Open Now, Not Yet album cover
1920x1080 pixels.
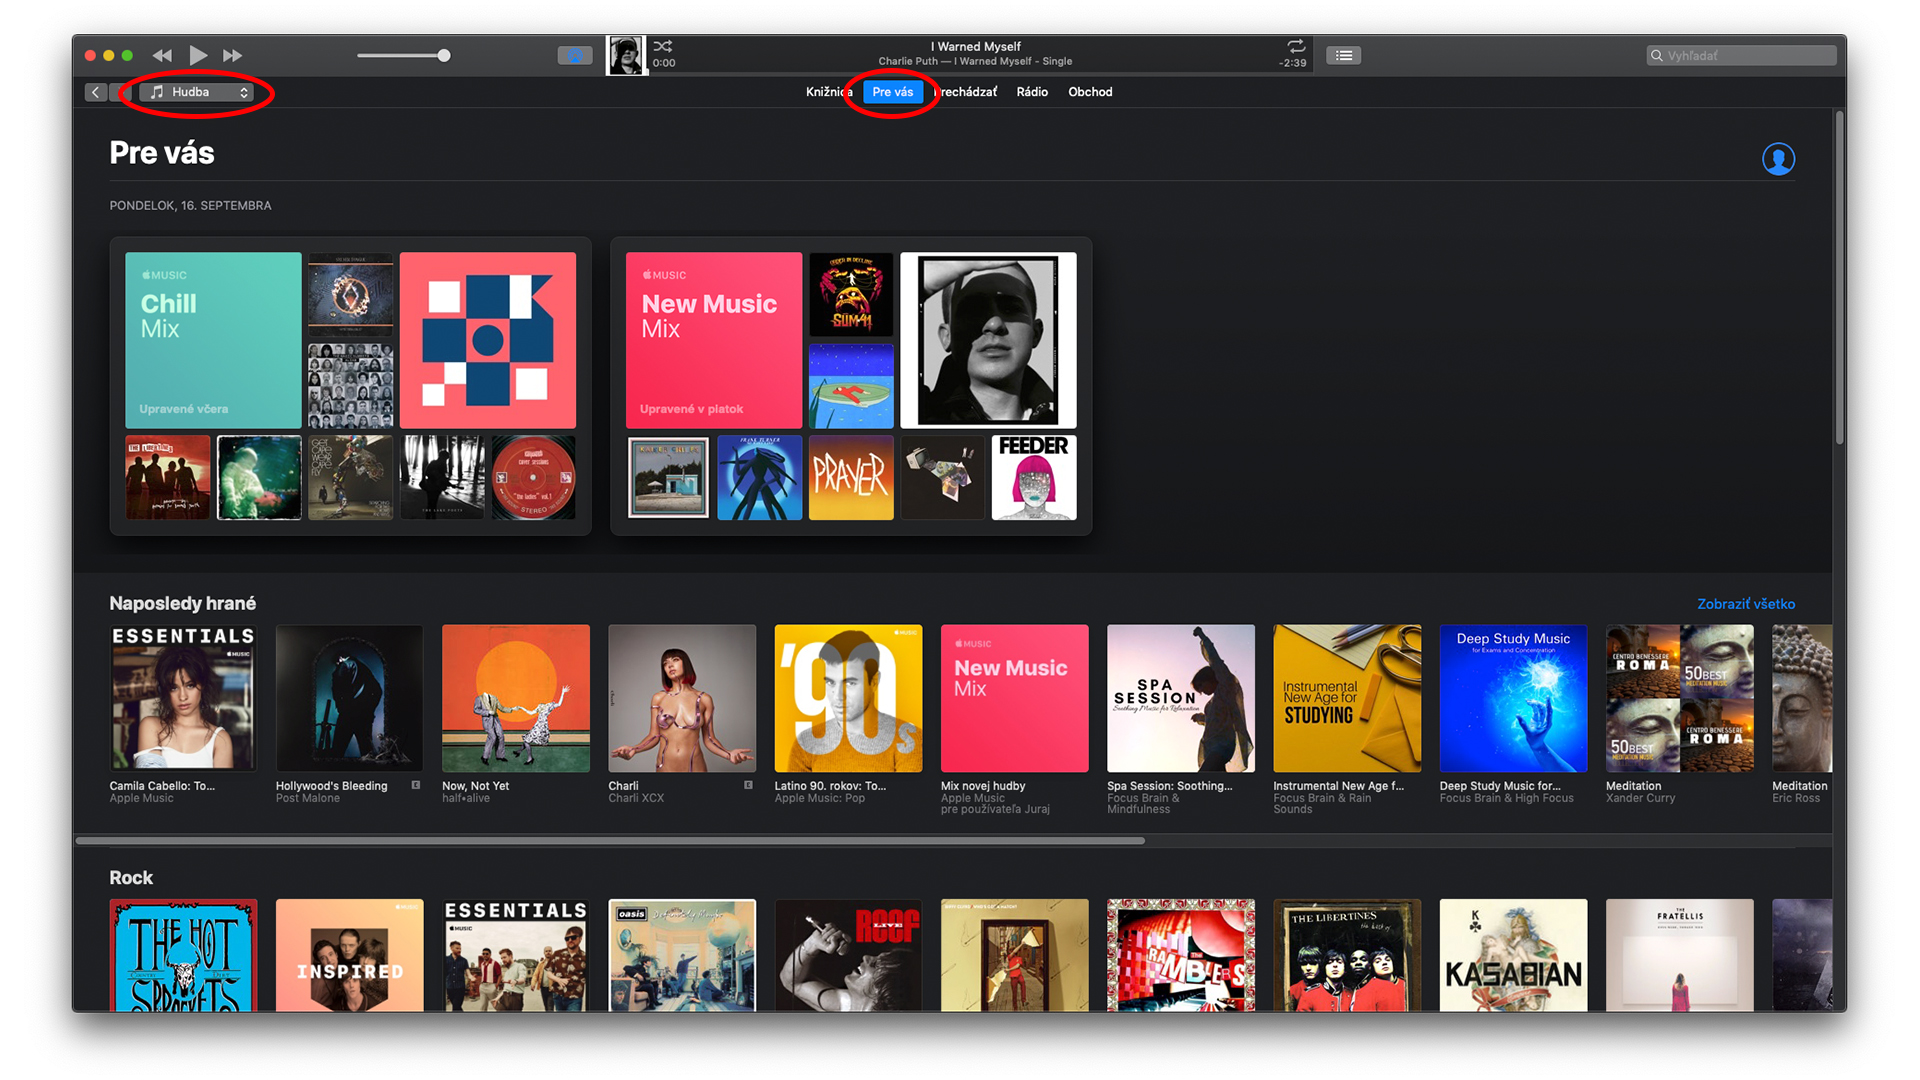click(516, 698)
